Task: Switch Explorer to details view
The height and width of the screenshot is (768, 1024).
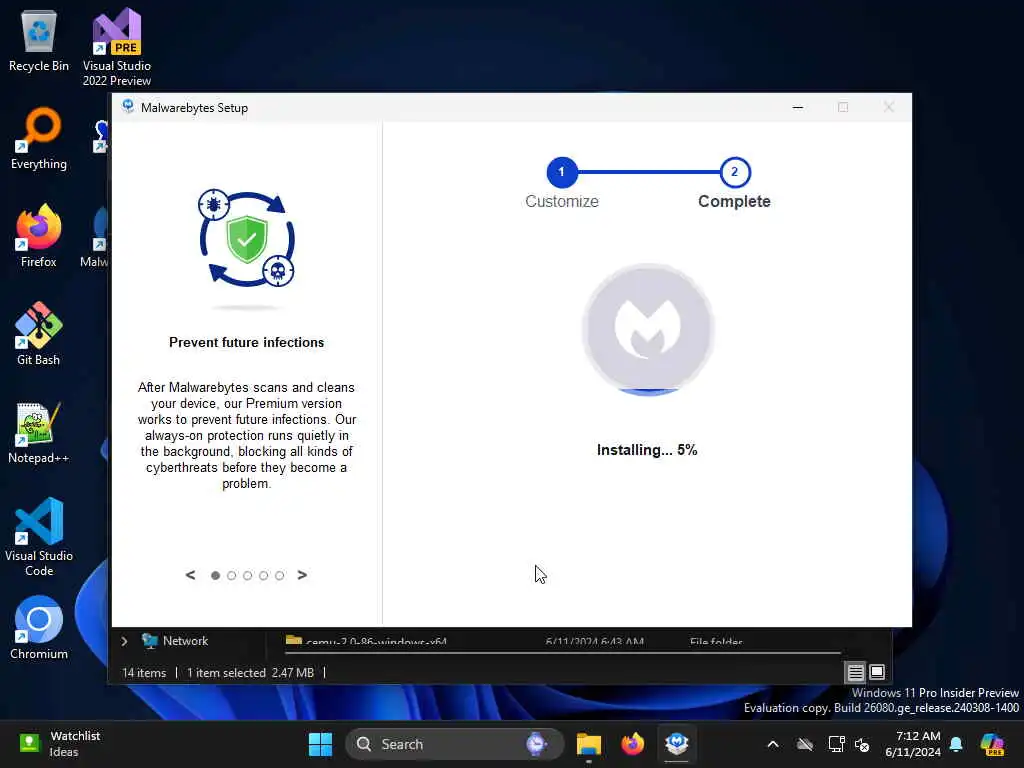Action: (x=855, y=672)
